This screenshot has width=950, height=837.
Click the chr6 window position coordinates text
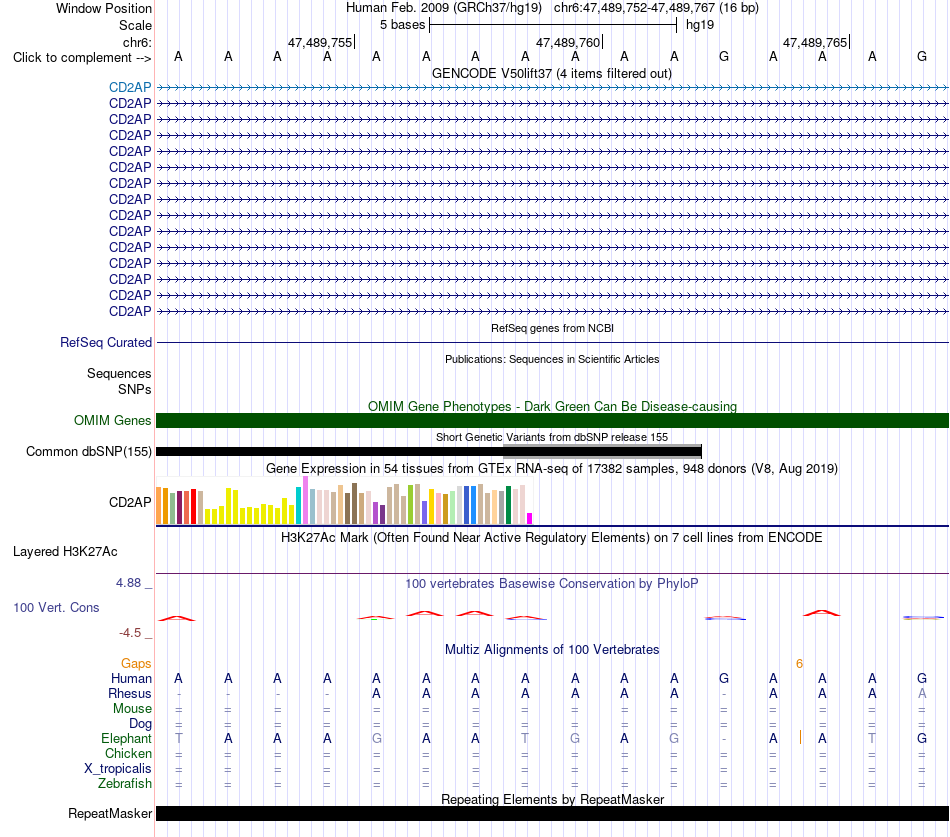pos(656,8)
